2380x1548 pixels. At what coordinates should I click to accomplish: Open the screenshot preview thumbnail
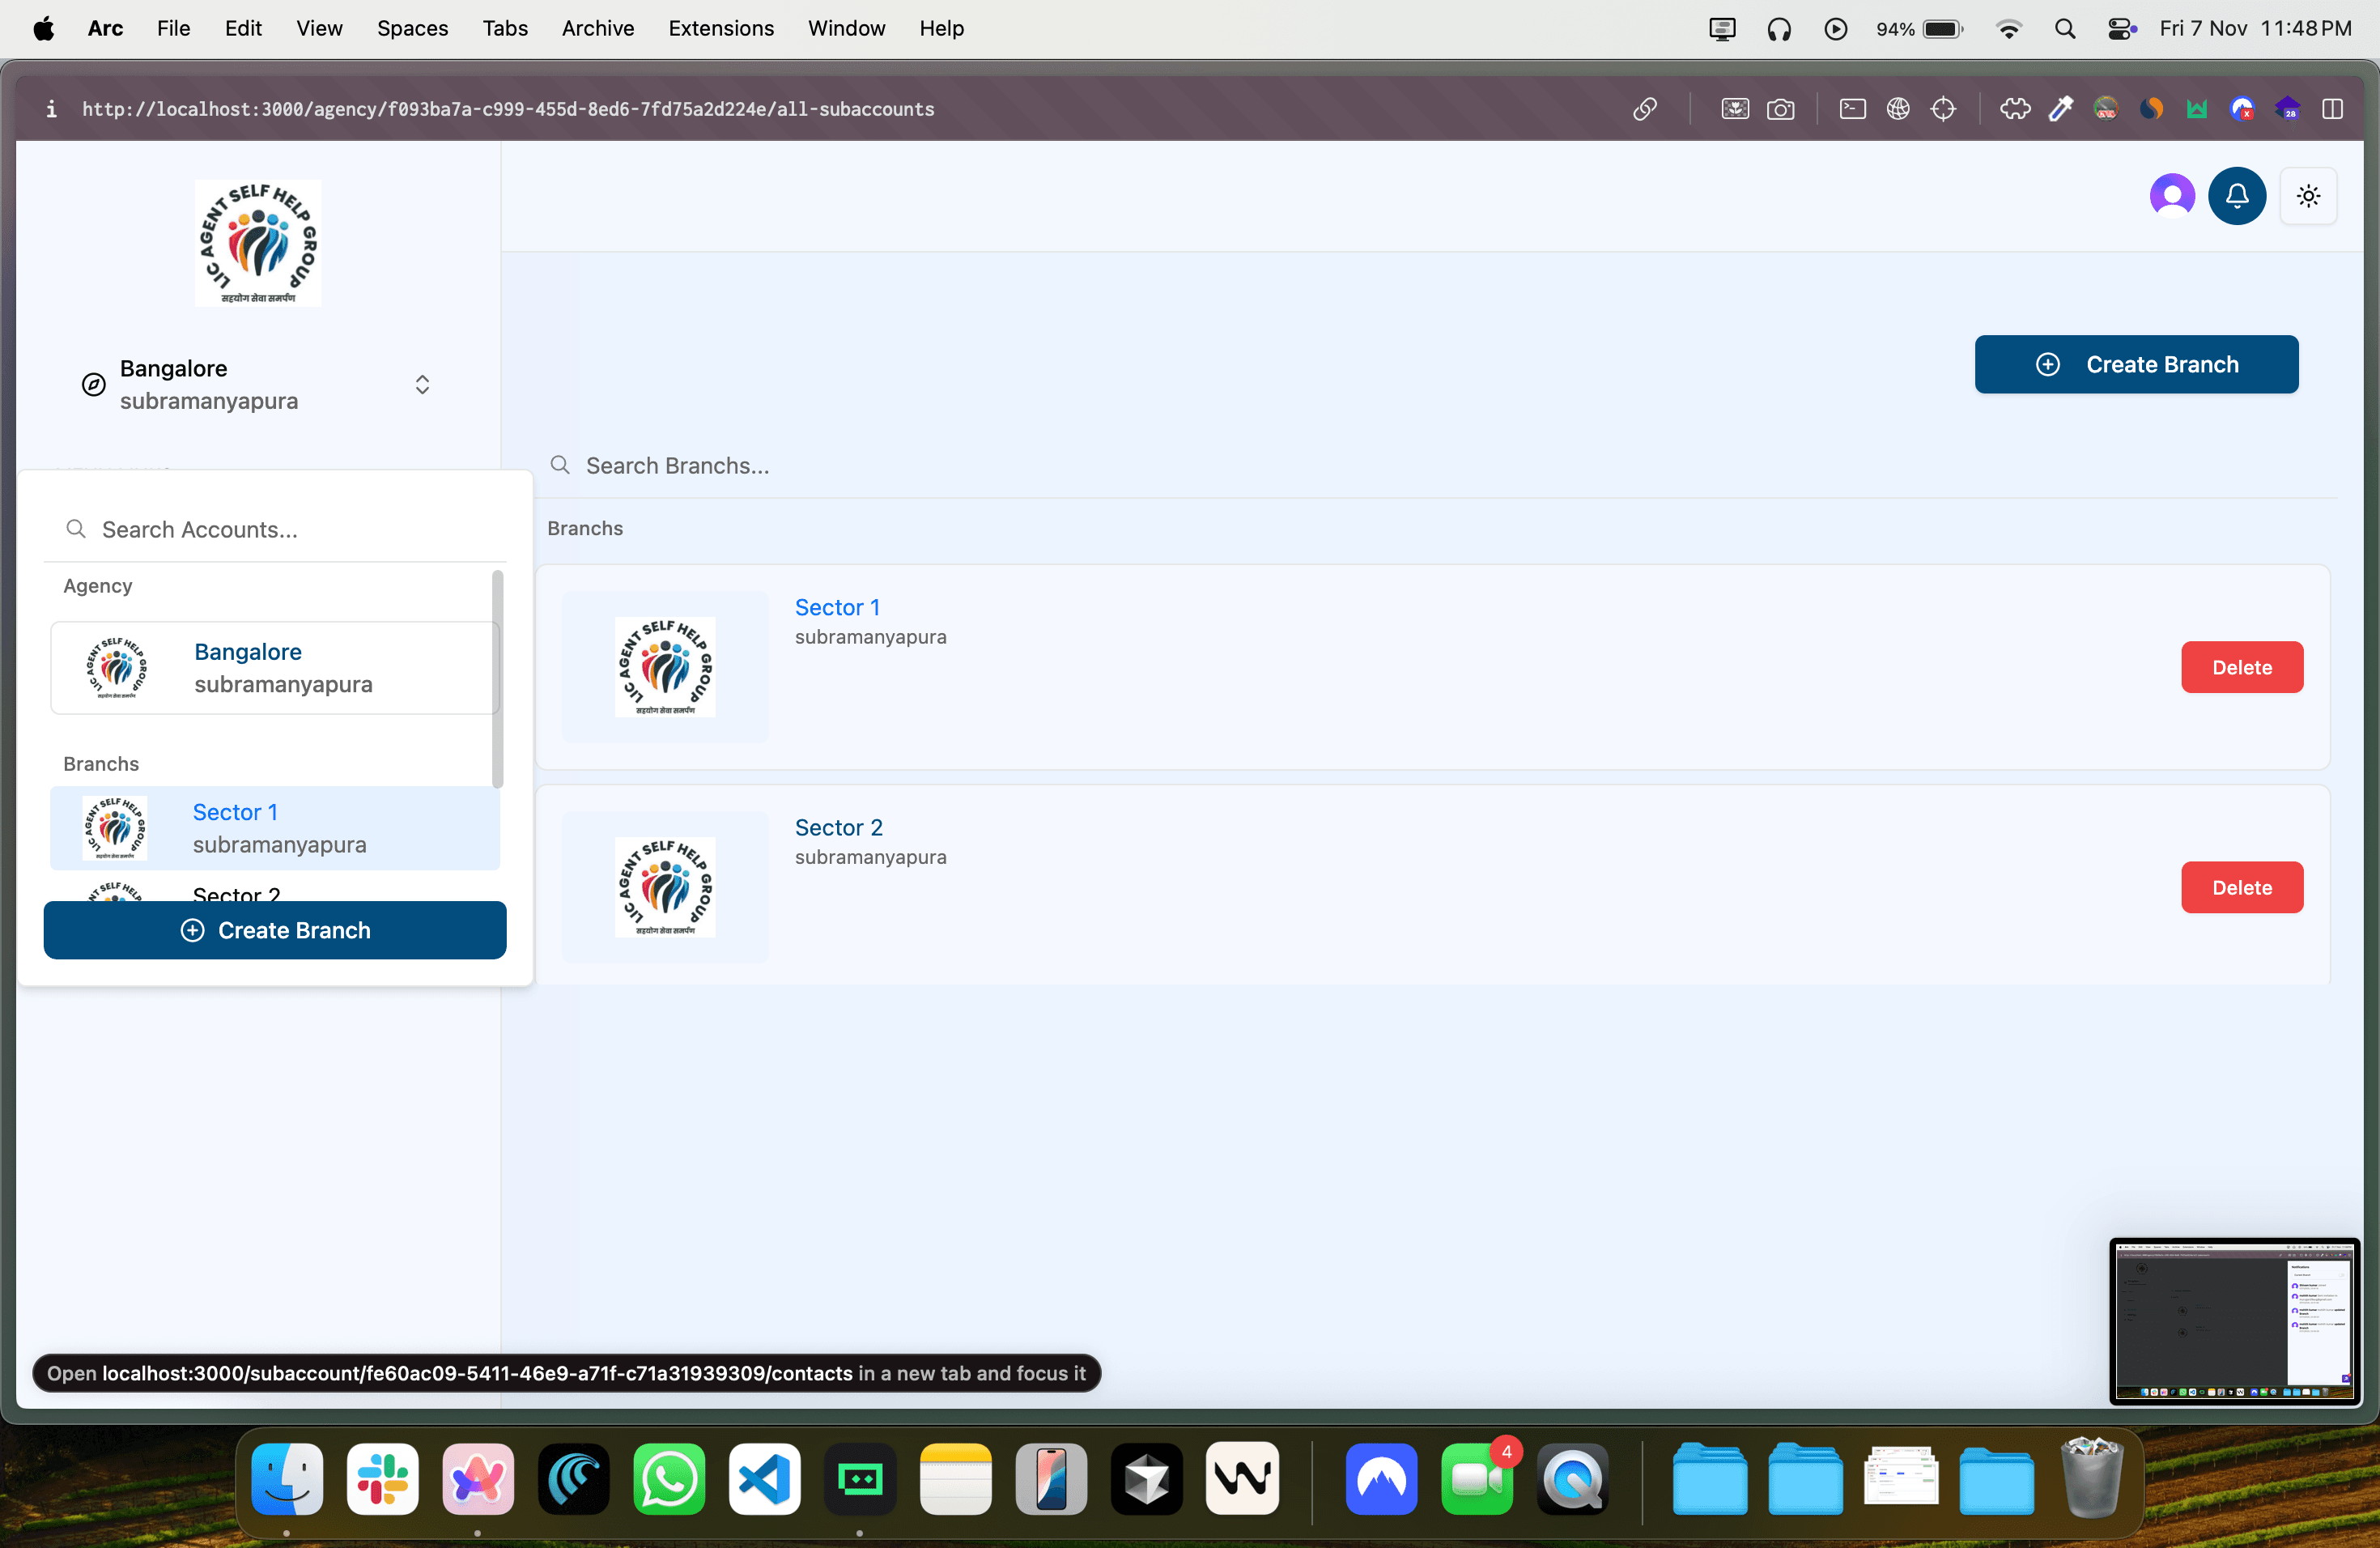coord(2234,1320)
